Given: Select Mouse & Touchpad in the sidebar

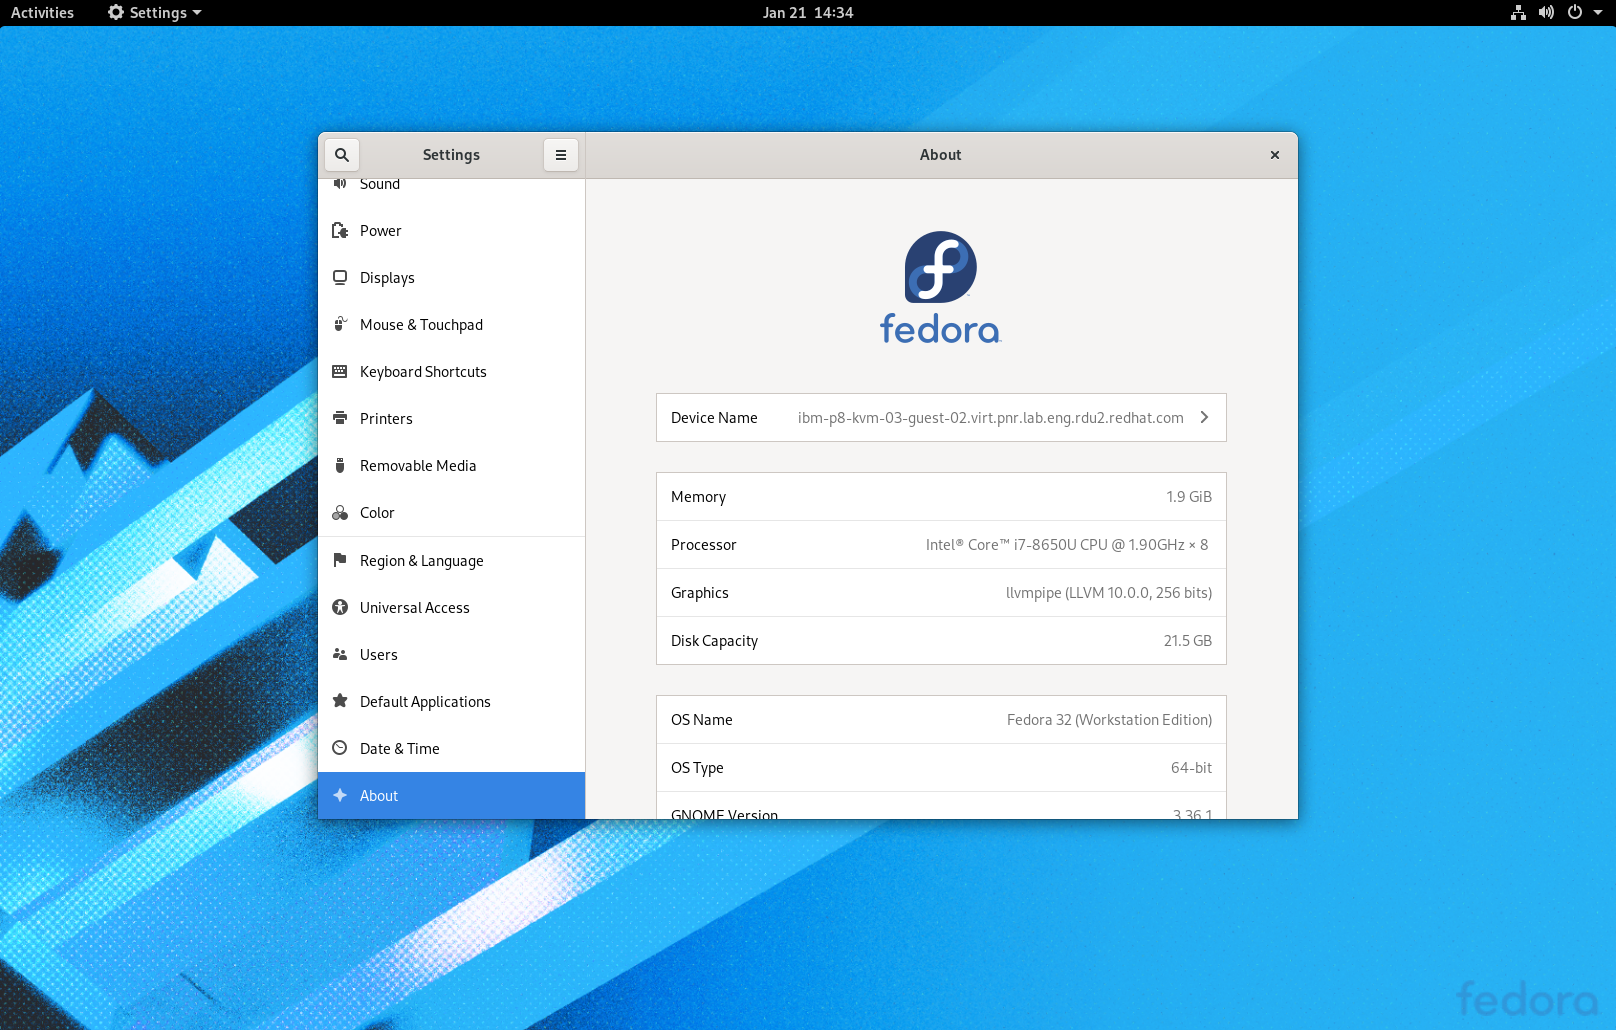Looking at the screenshot, I should [451, 325].
